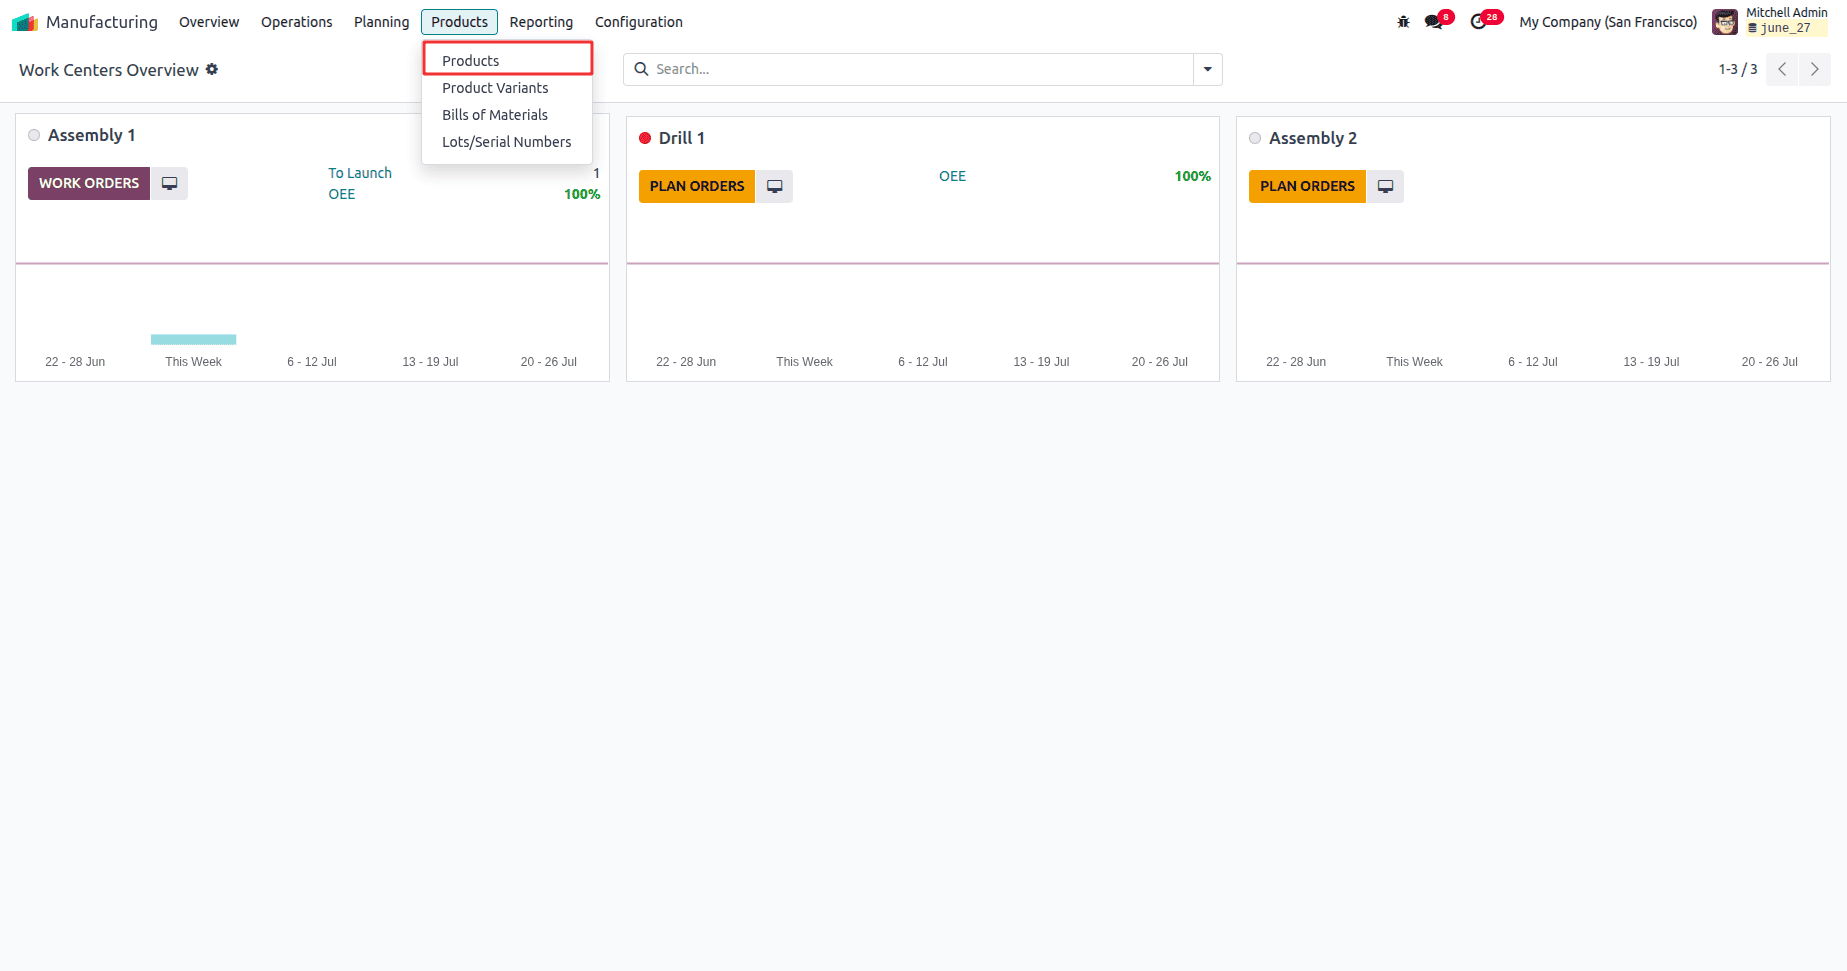The width and height of the screenshot is (1847, 971).
Task: Open the company switcher My Company (San Francisco)
Action: click(1608, 22)
